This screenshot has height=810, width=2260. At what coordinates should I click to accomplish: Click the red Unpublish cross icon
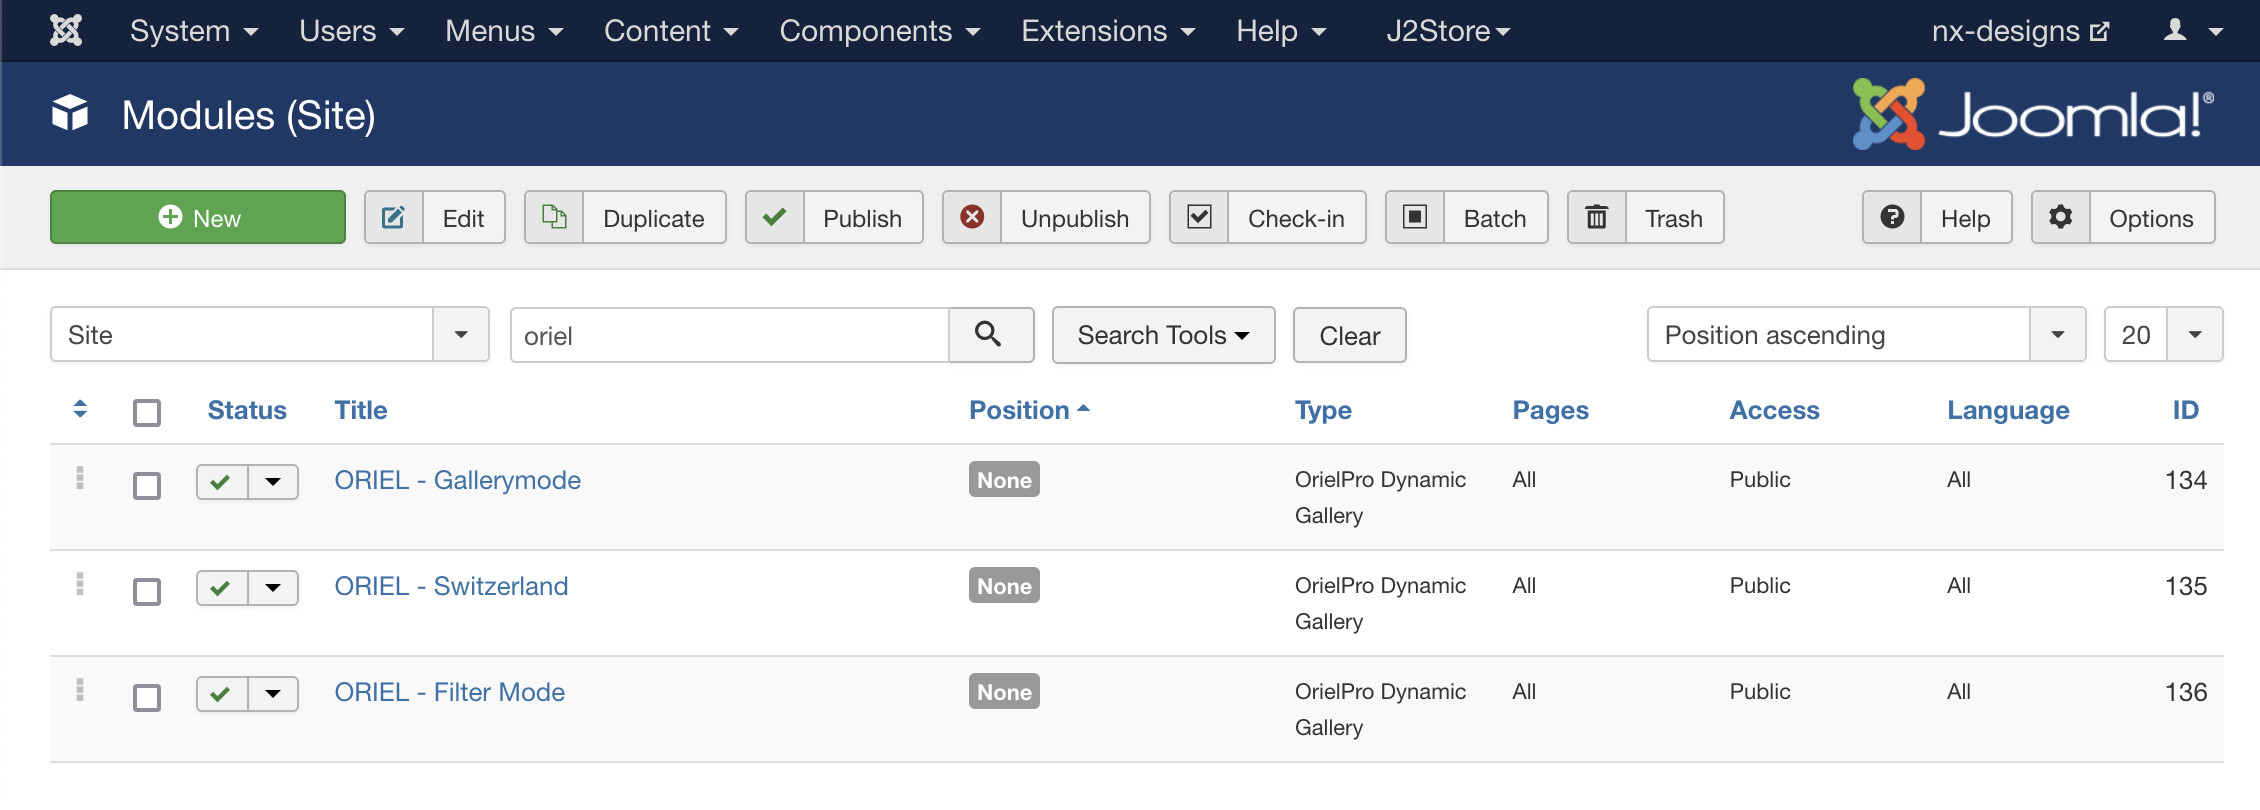click(972, 217)
